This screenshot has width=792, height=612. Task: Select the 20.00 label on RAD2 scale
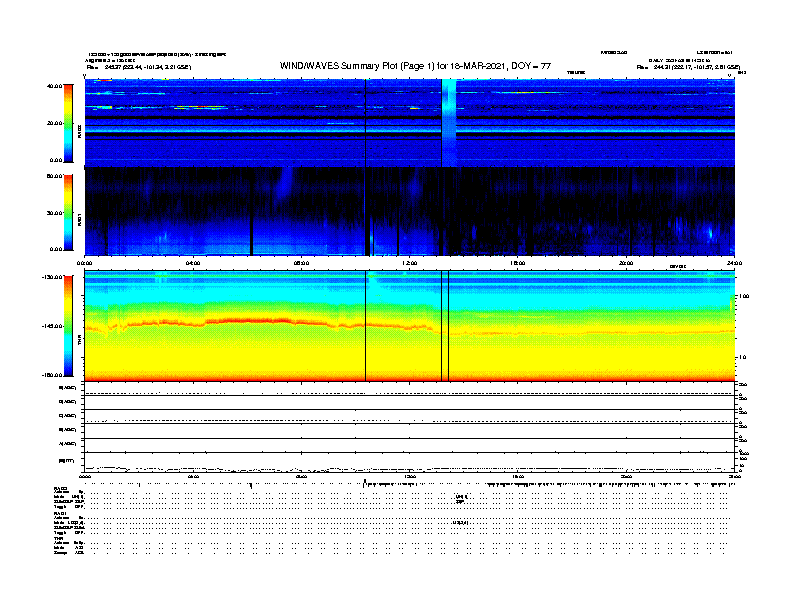[x=54, y=123]
